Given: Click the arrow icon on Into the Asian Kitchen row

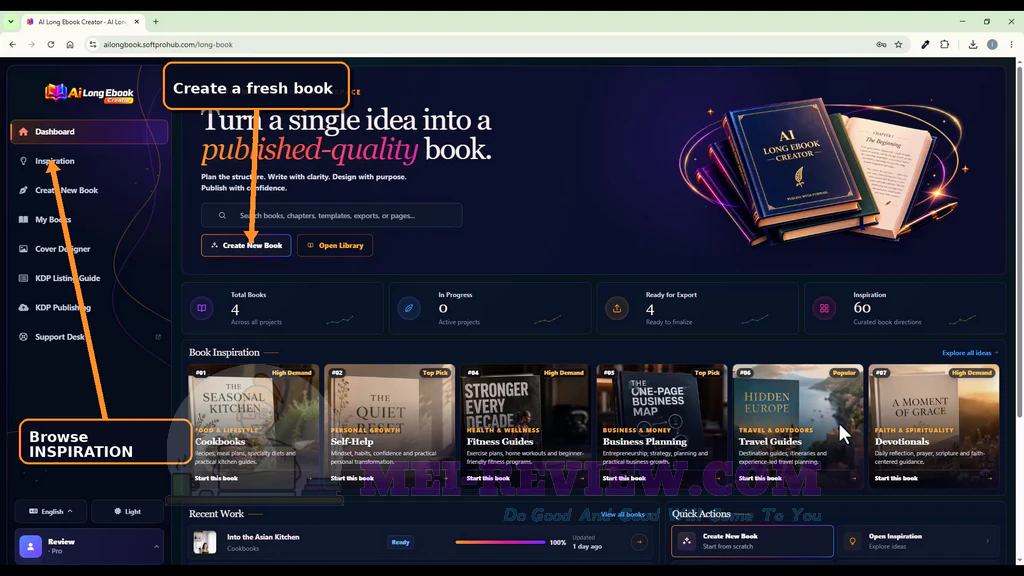Looking at the screenshot, I should point(639,542).
